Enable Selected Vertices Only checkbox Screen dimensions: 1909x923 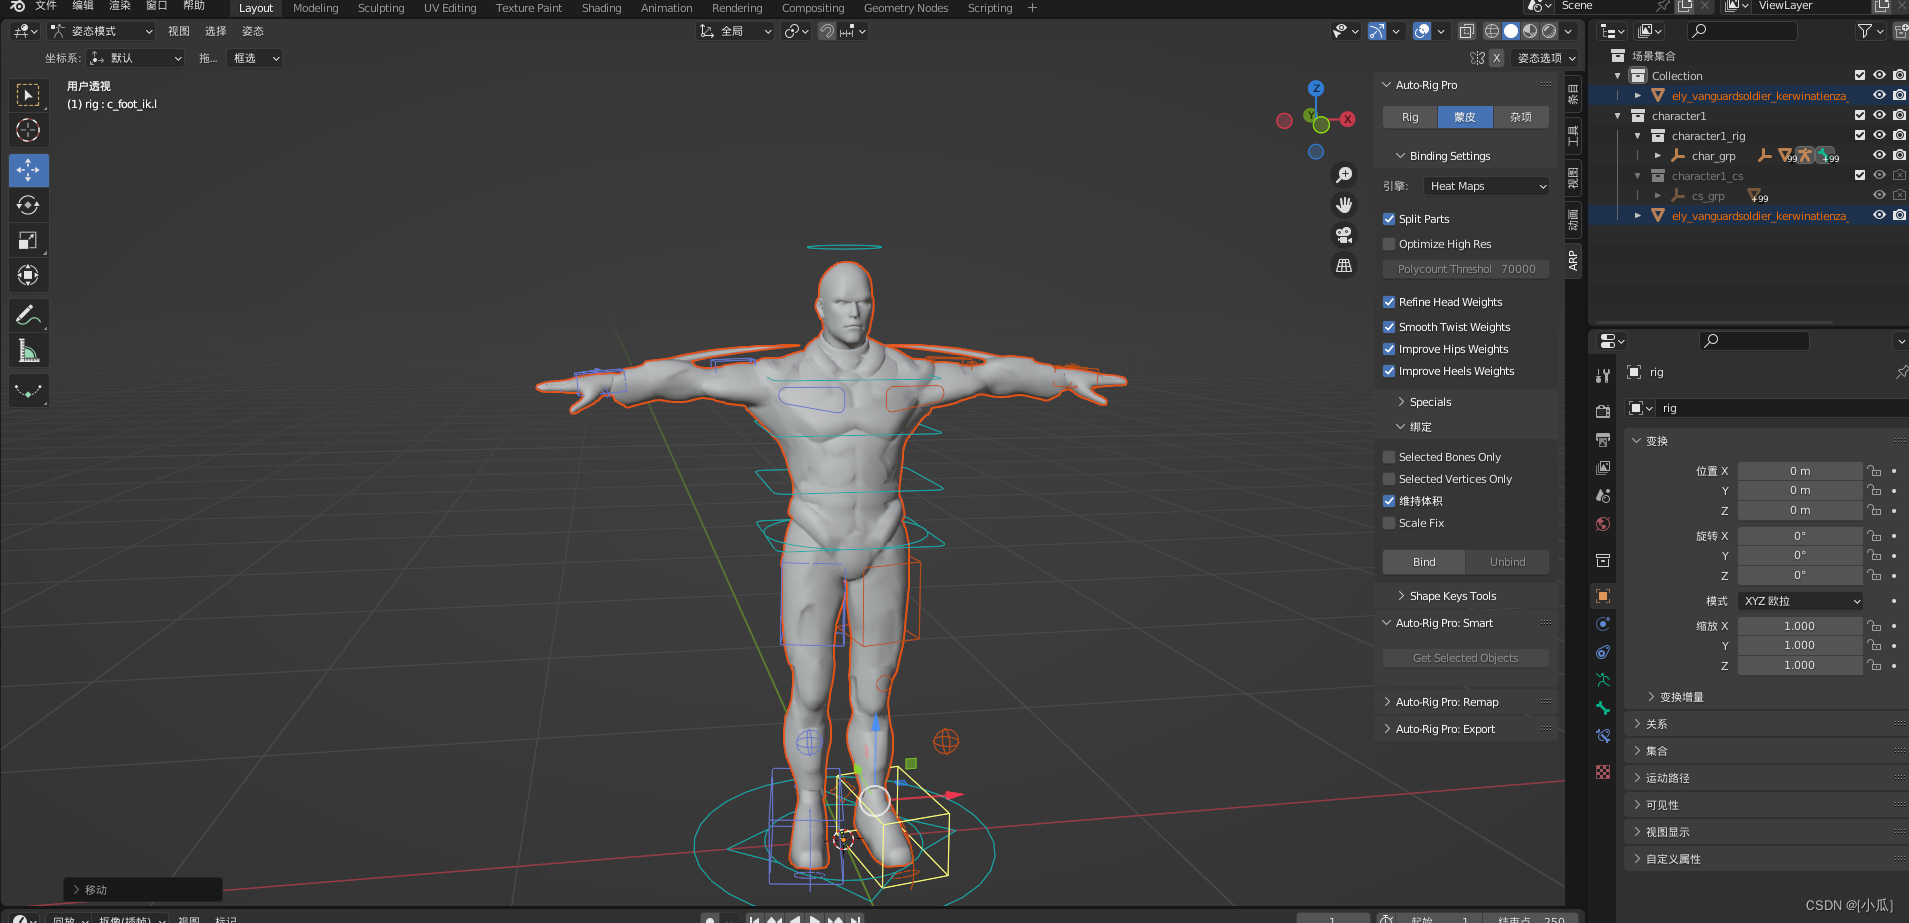pos(1389,479)
